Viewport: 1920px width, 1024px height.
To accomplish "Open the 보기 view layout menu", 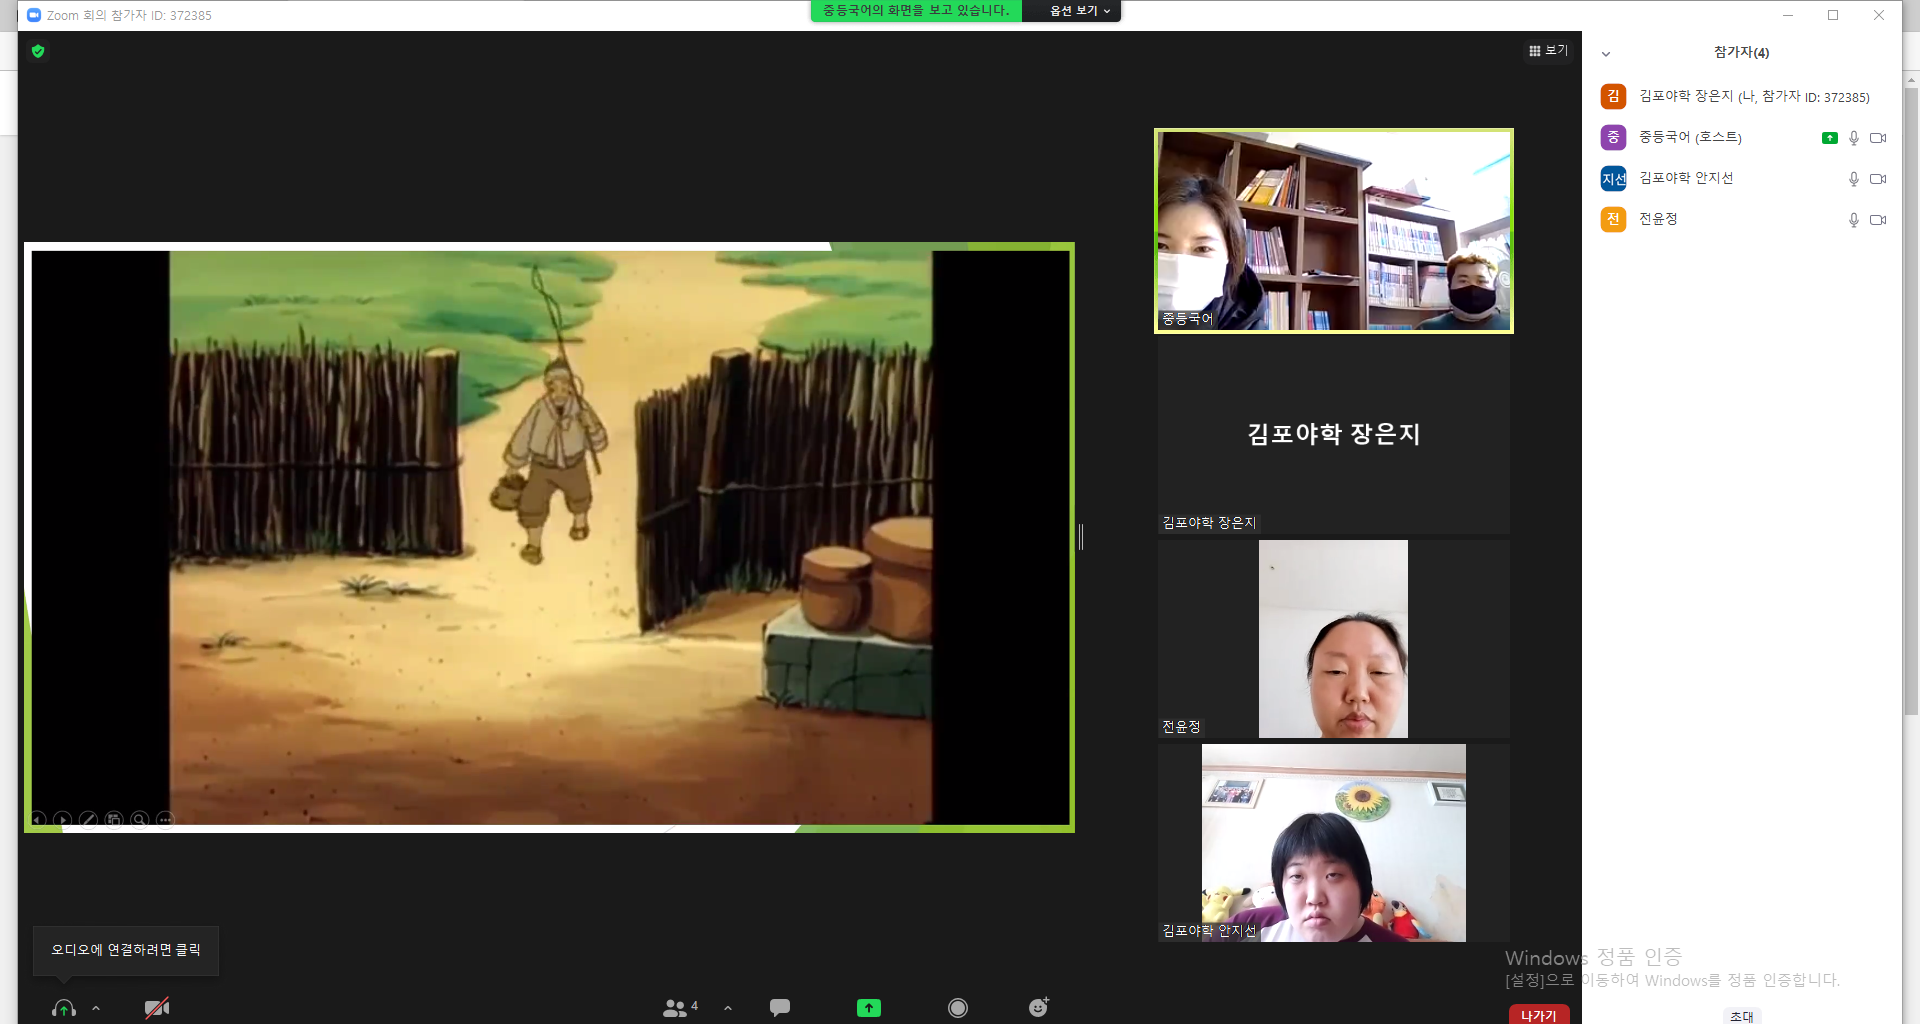I will pyautogui.click(x=1549, y=51).
